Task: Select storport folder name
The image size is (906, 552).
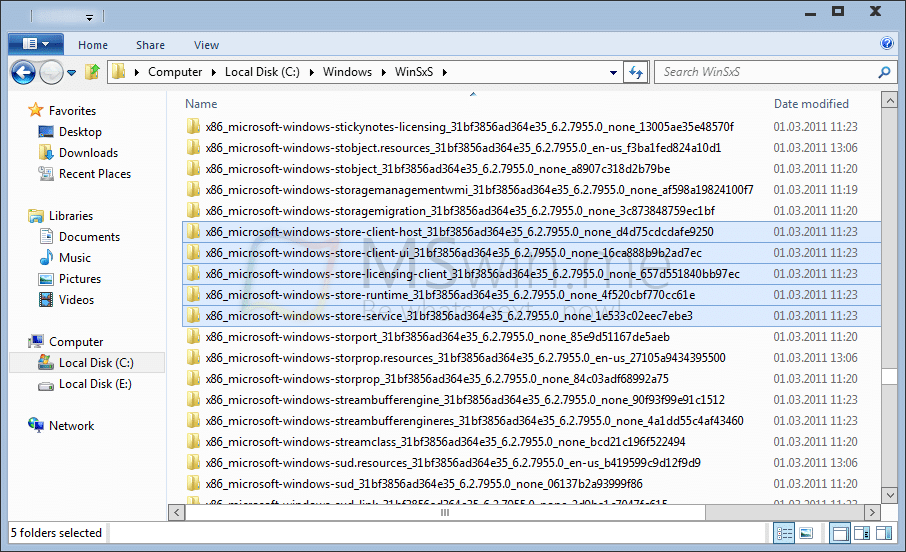Action: point(437,336)
